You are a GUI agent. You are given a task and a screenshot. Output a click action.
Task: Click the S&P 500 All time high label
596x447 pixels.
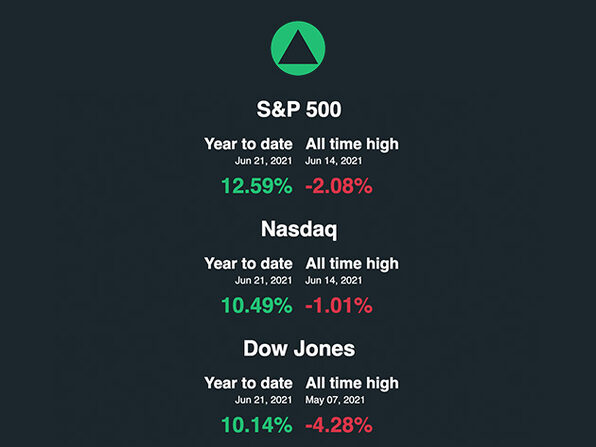352,144
